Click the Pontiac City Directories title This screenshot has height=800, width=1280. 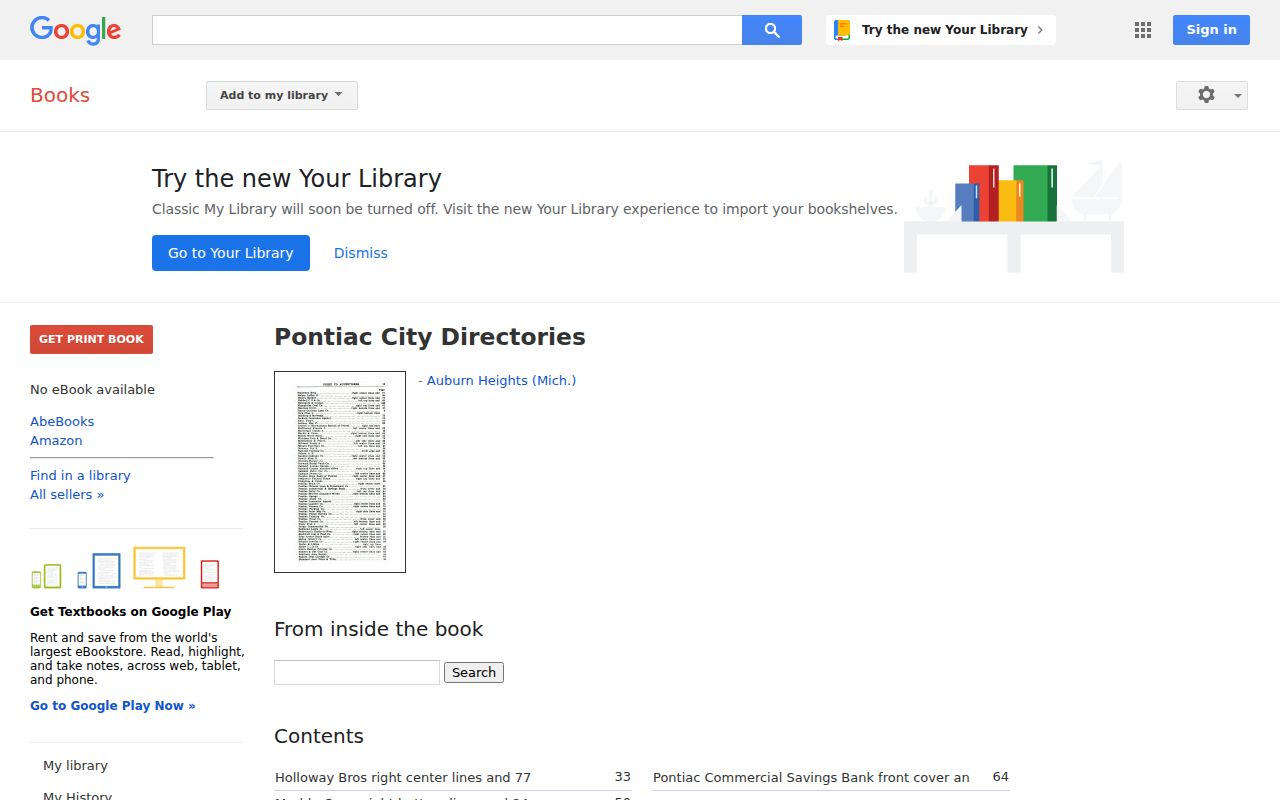click(x=430, y=337)
